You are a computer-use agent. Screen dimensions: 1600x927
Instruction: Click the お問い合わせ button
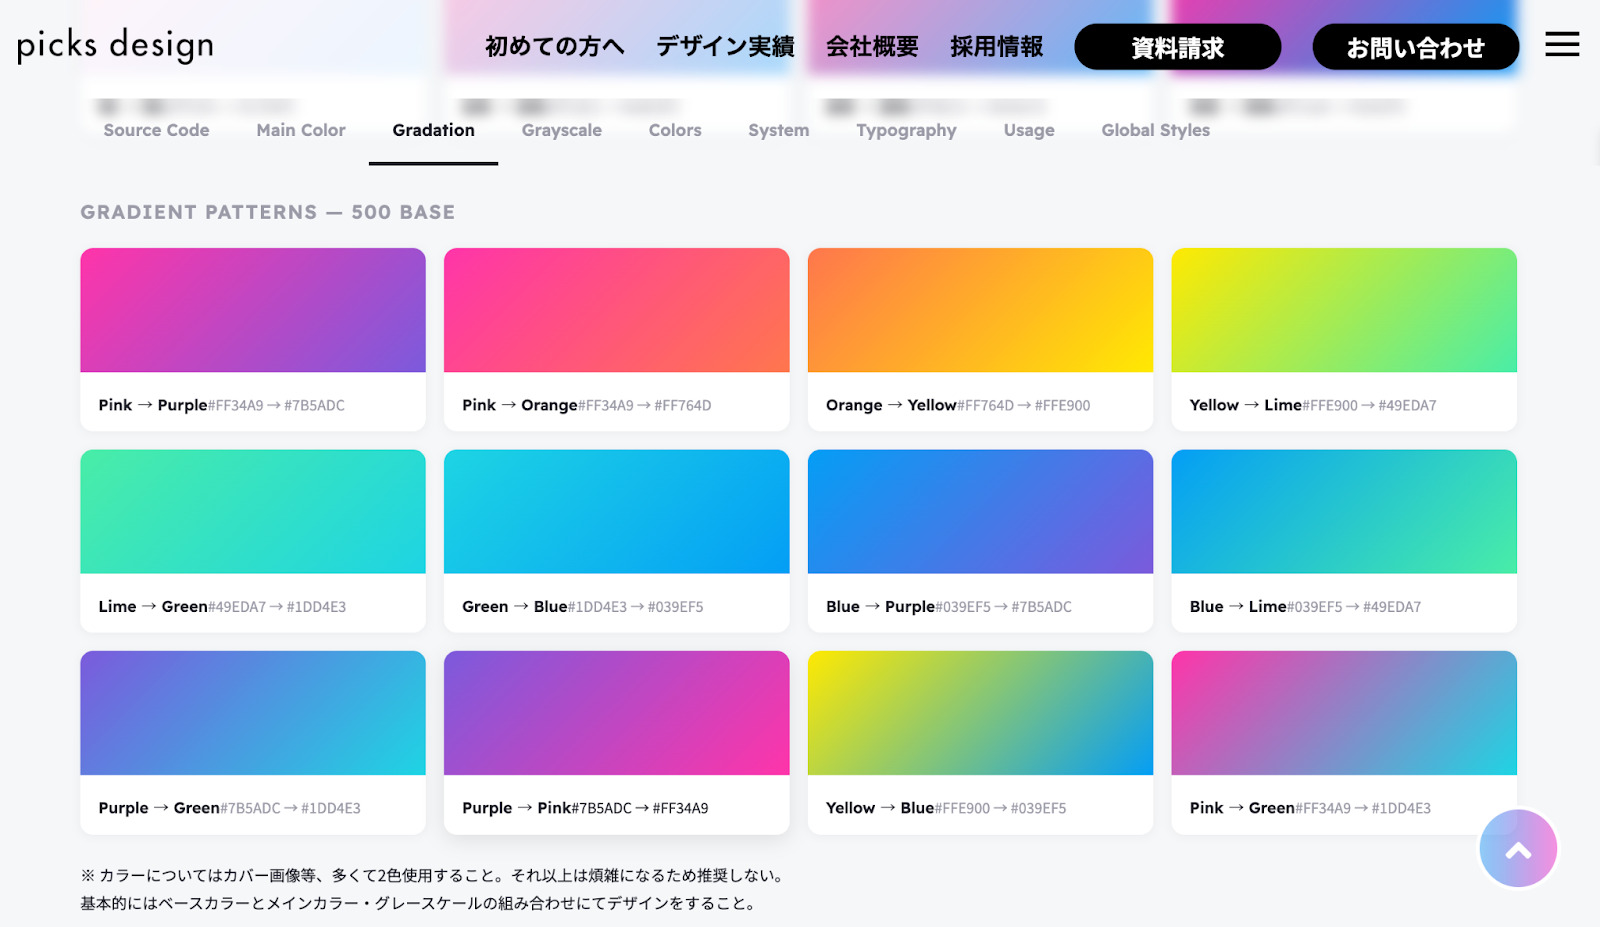point(1417,46)
